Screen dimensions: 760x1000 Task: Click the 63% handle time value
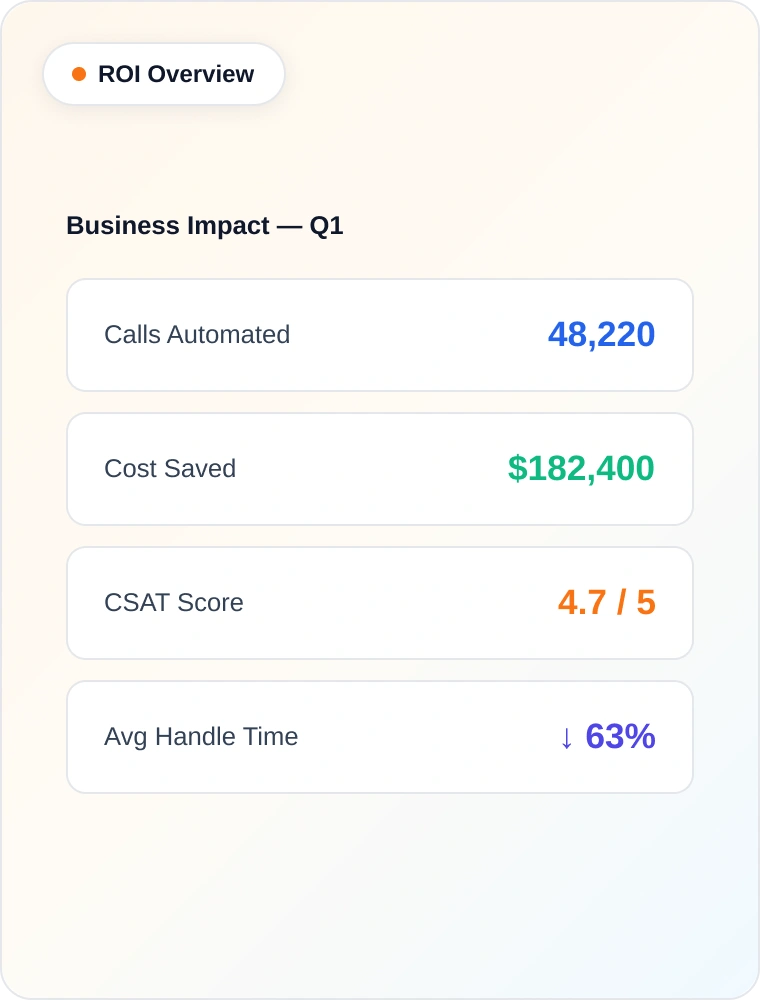click(x=621, y=736)
